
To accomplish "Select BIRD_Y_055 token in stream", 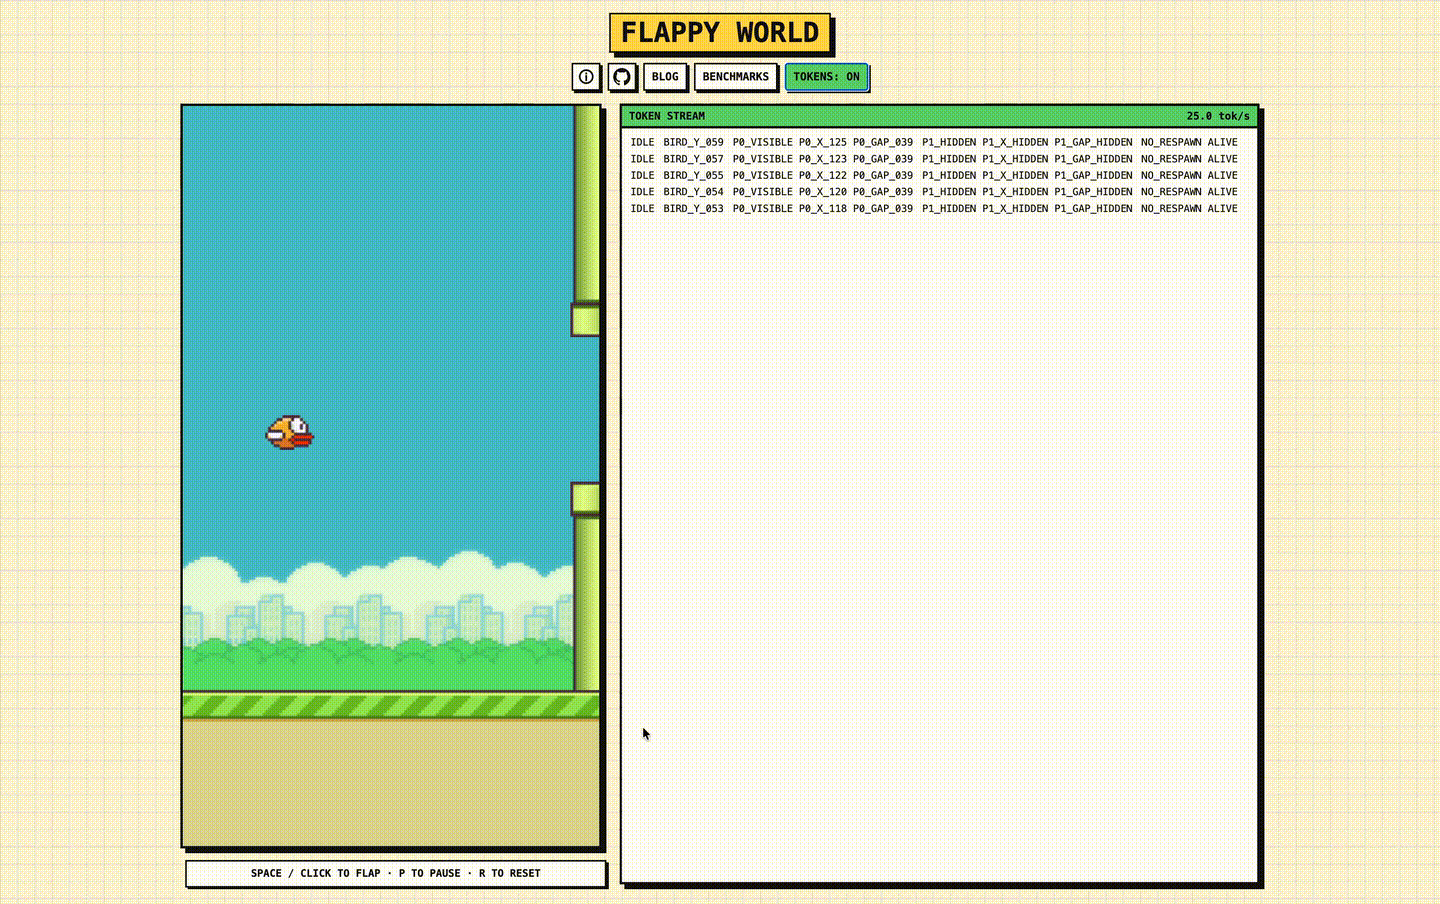I will [x=693, y=175].
